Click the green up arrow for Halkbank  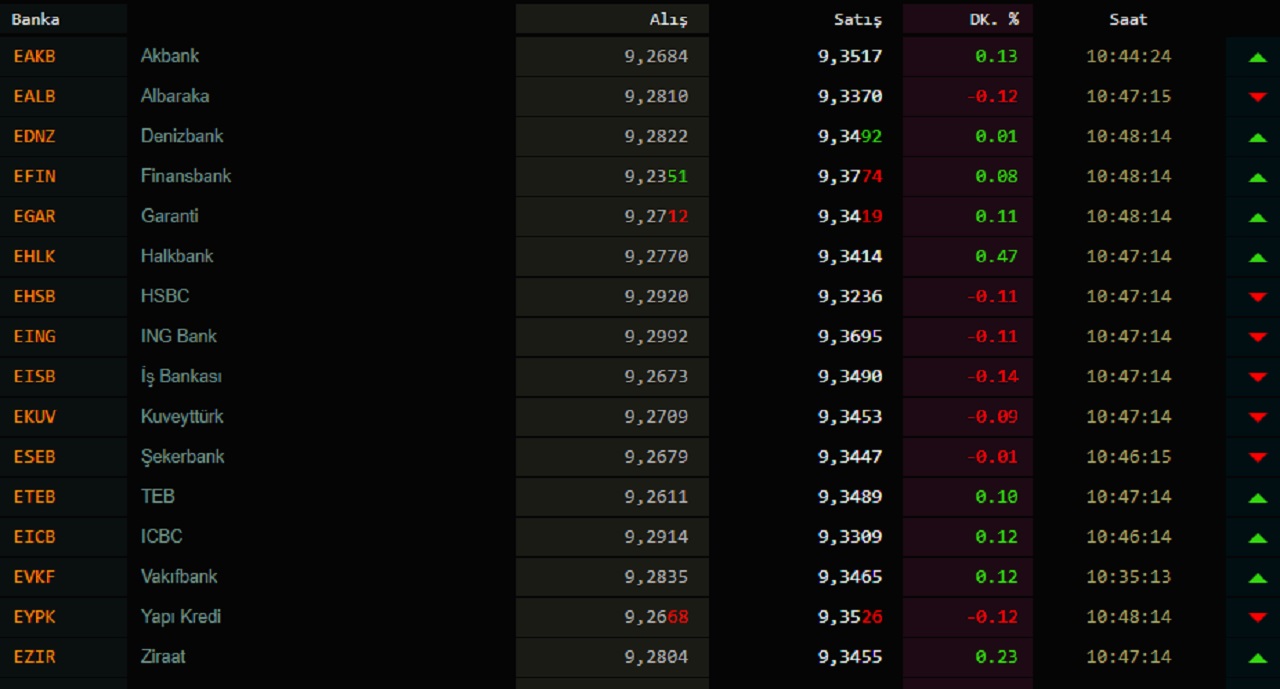(x=1257, y=257)
